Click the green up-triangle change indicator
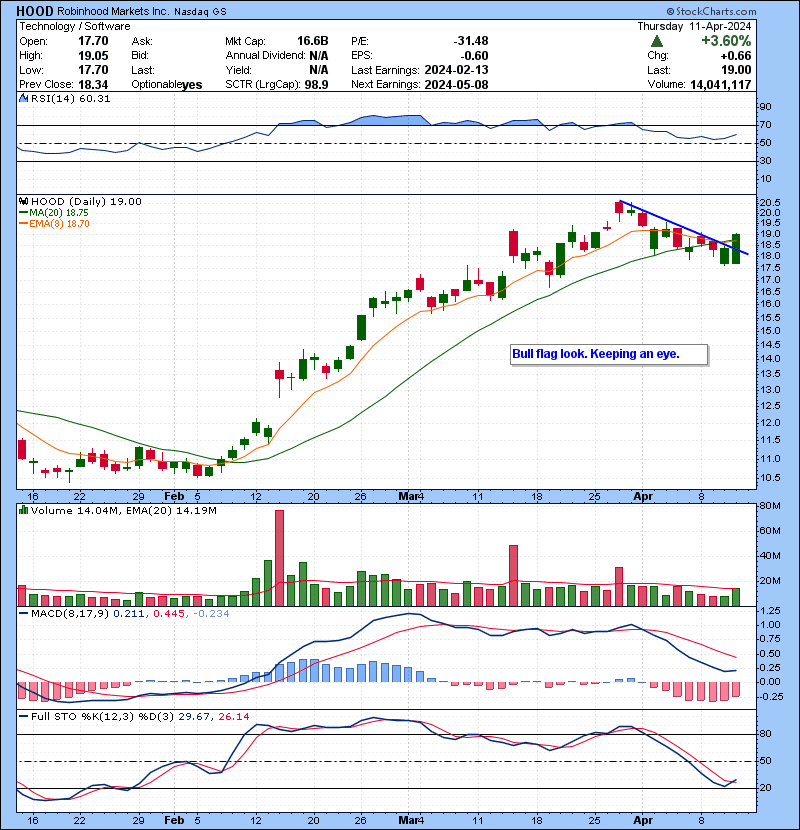This screenshot has height=830, width=800. pyautogui.click(x=657, y=41)
